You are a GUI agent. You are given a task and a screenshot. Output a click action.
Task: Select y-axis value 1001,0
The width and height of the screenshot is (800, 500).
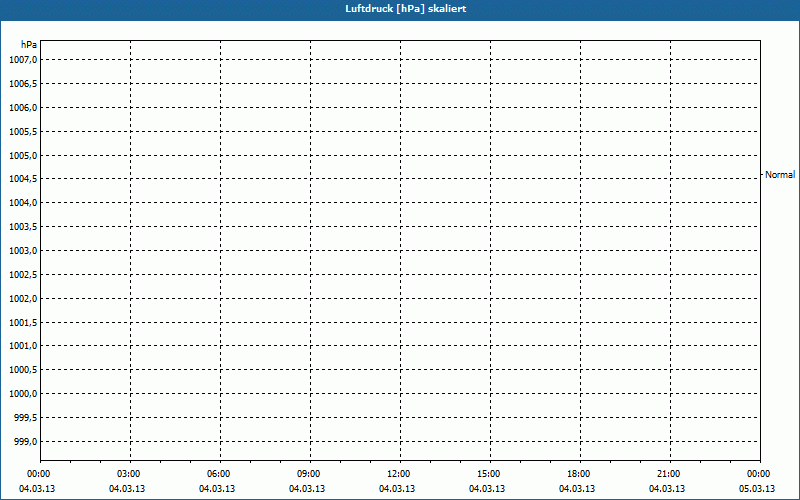pos(23,346)
